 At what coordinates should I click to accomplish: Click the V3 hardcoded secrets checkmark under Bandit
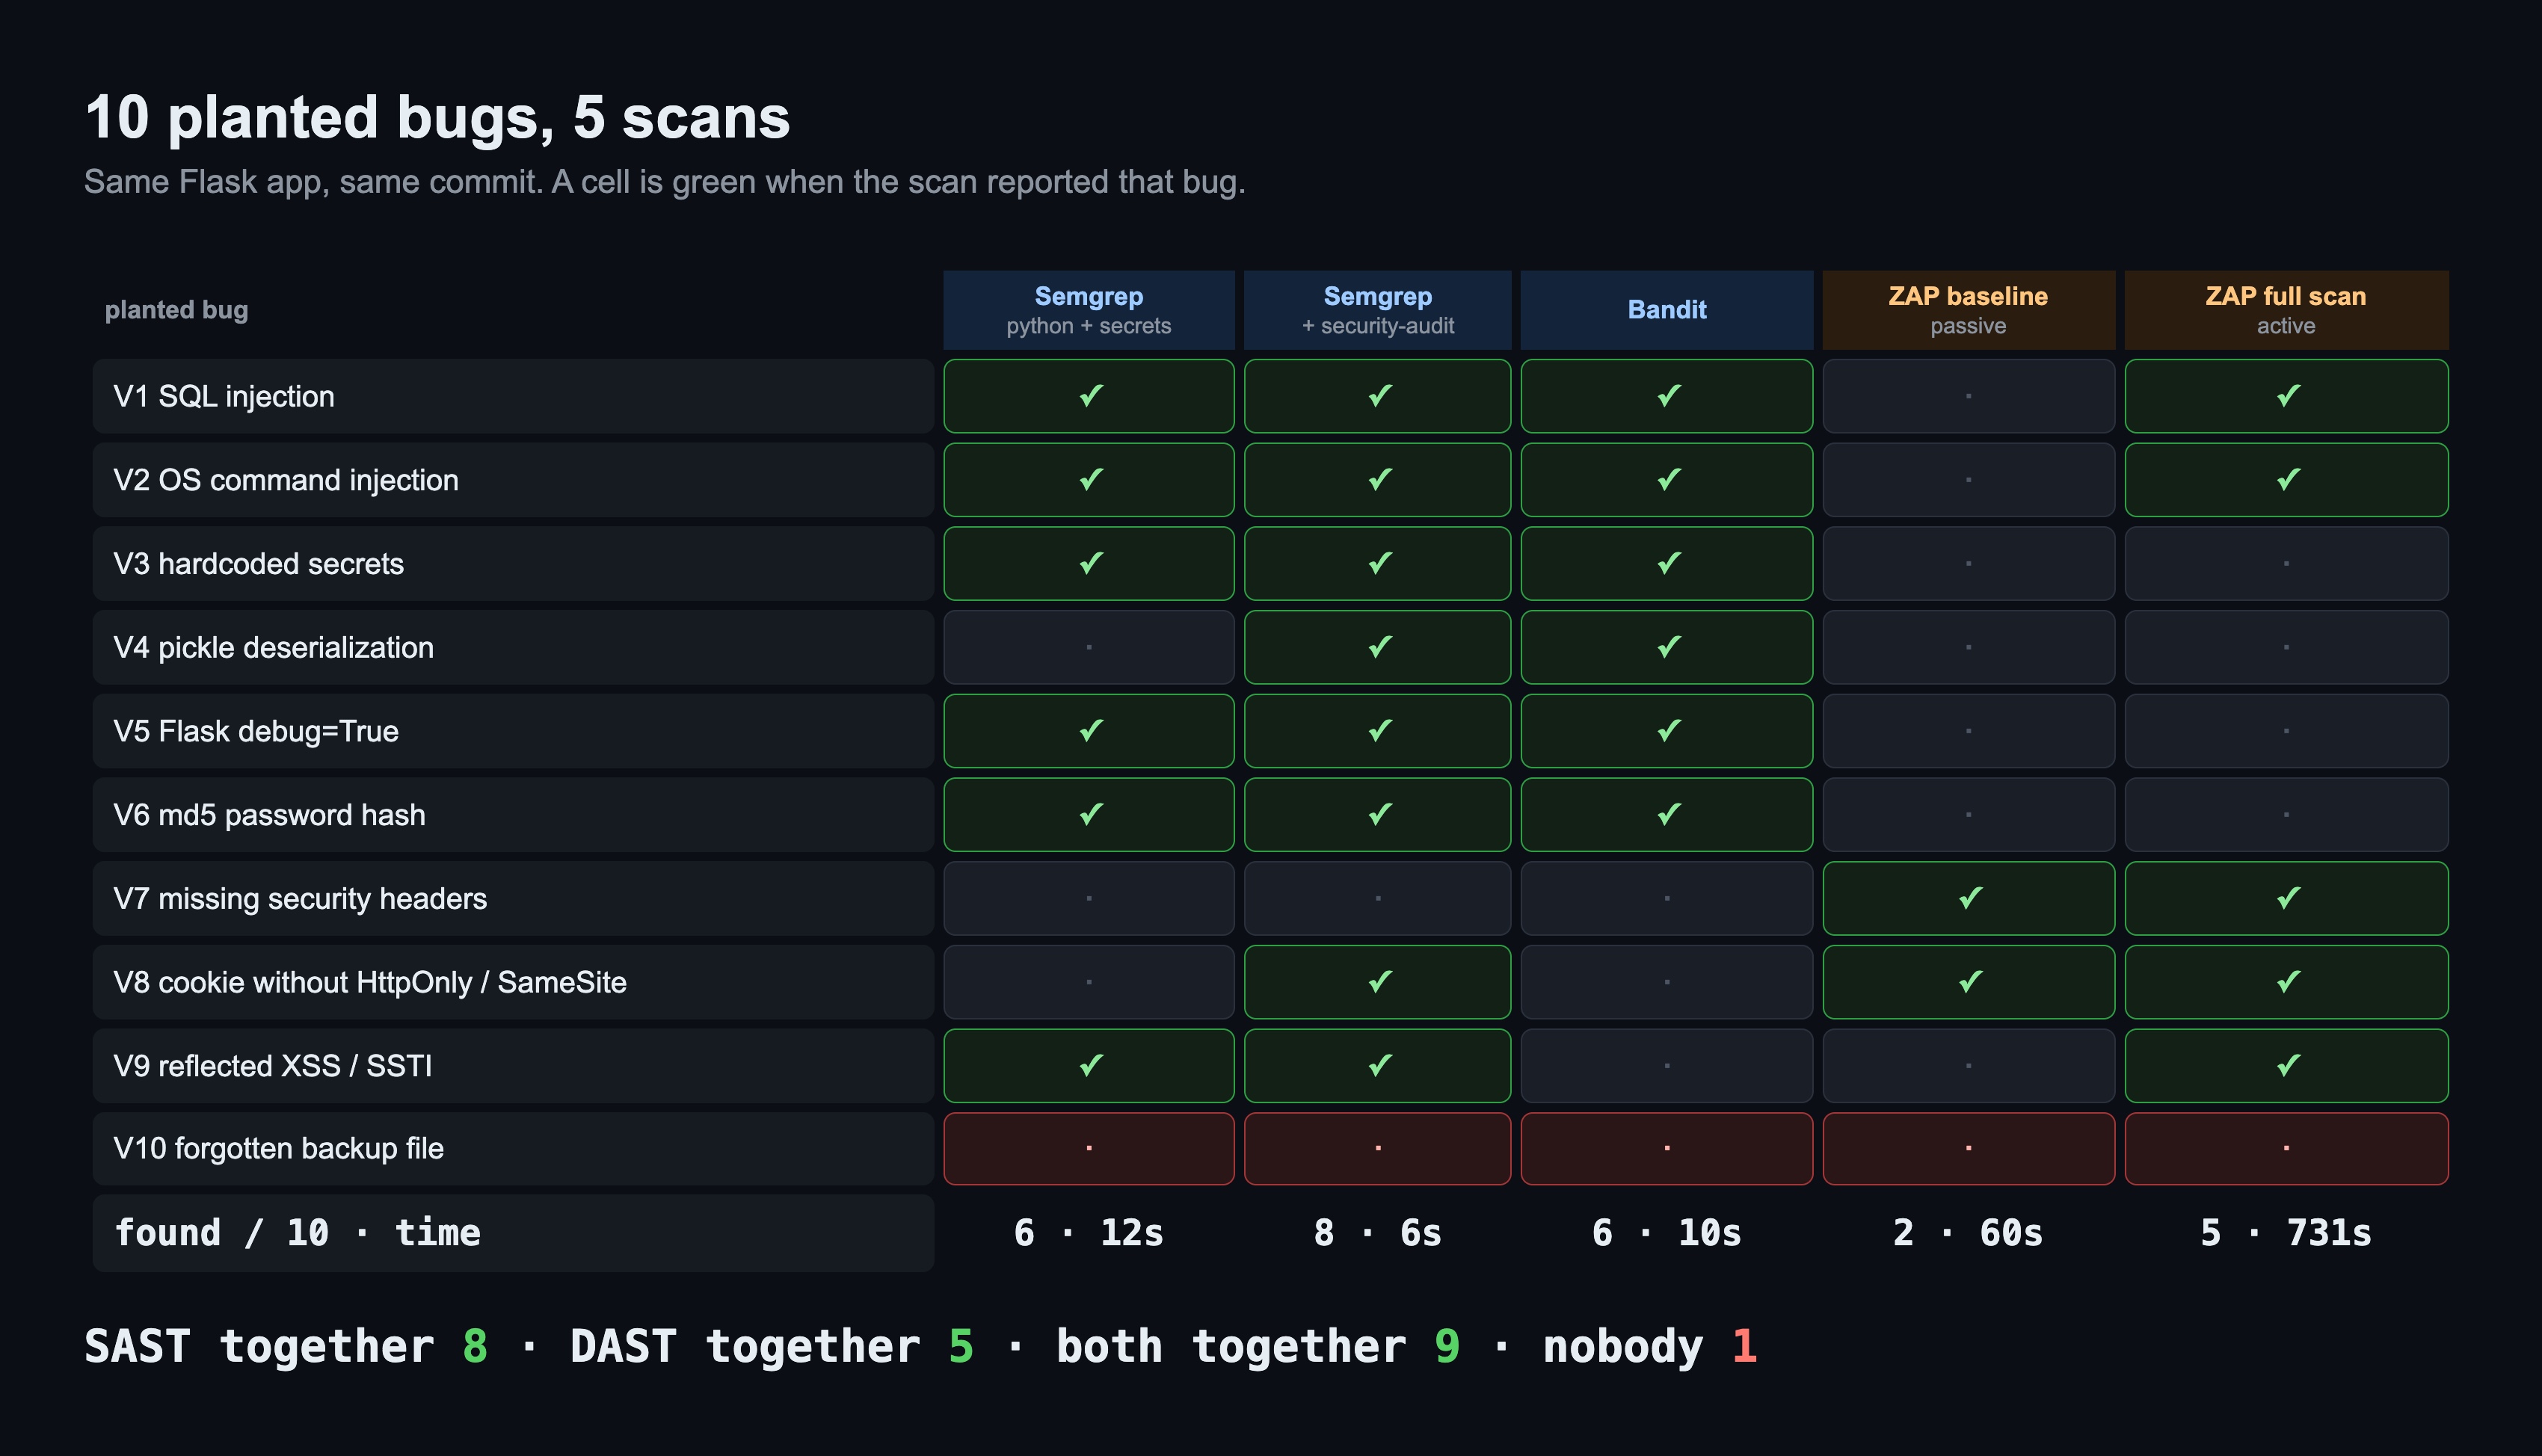pos(1668,563)
